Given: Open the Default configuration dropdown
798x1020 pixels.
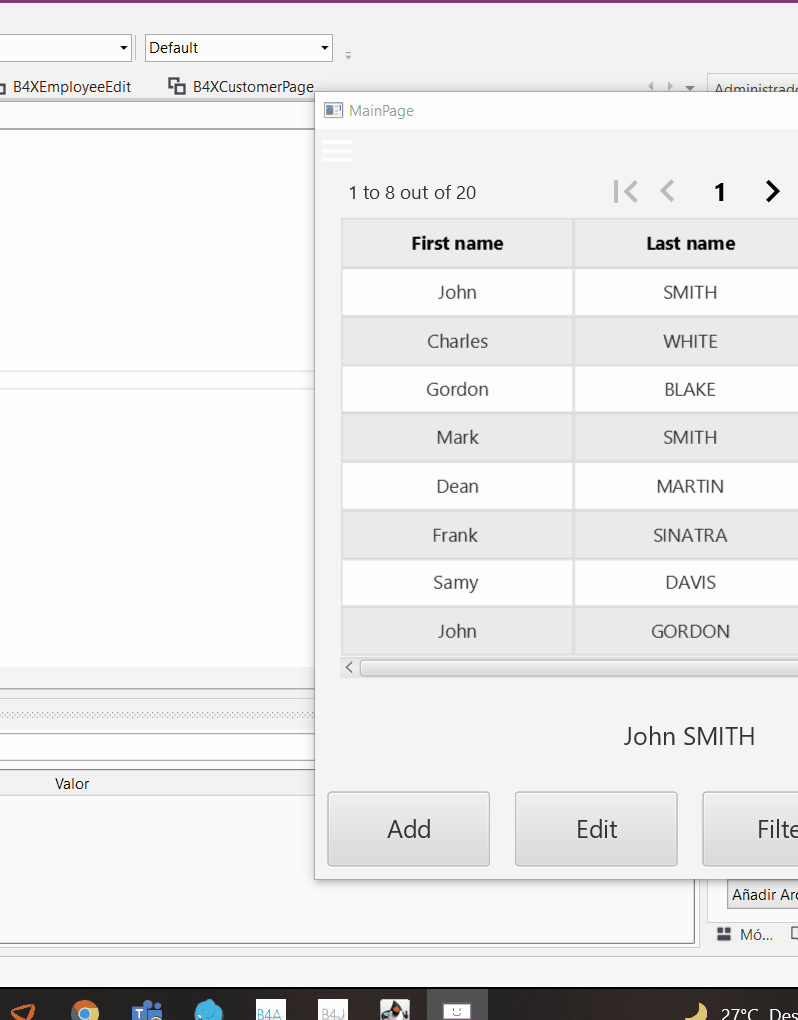Looking at the screenshot, I should [x=239, y=48].
